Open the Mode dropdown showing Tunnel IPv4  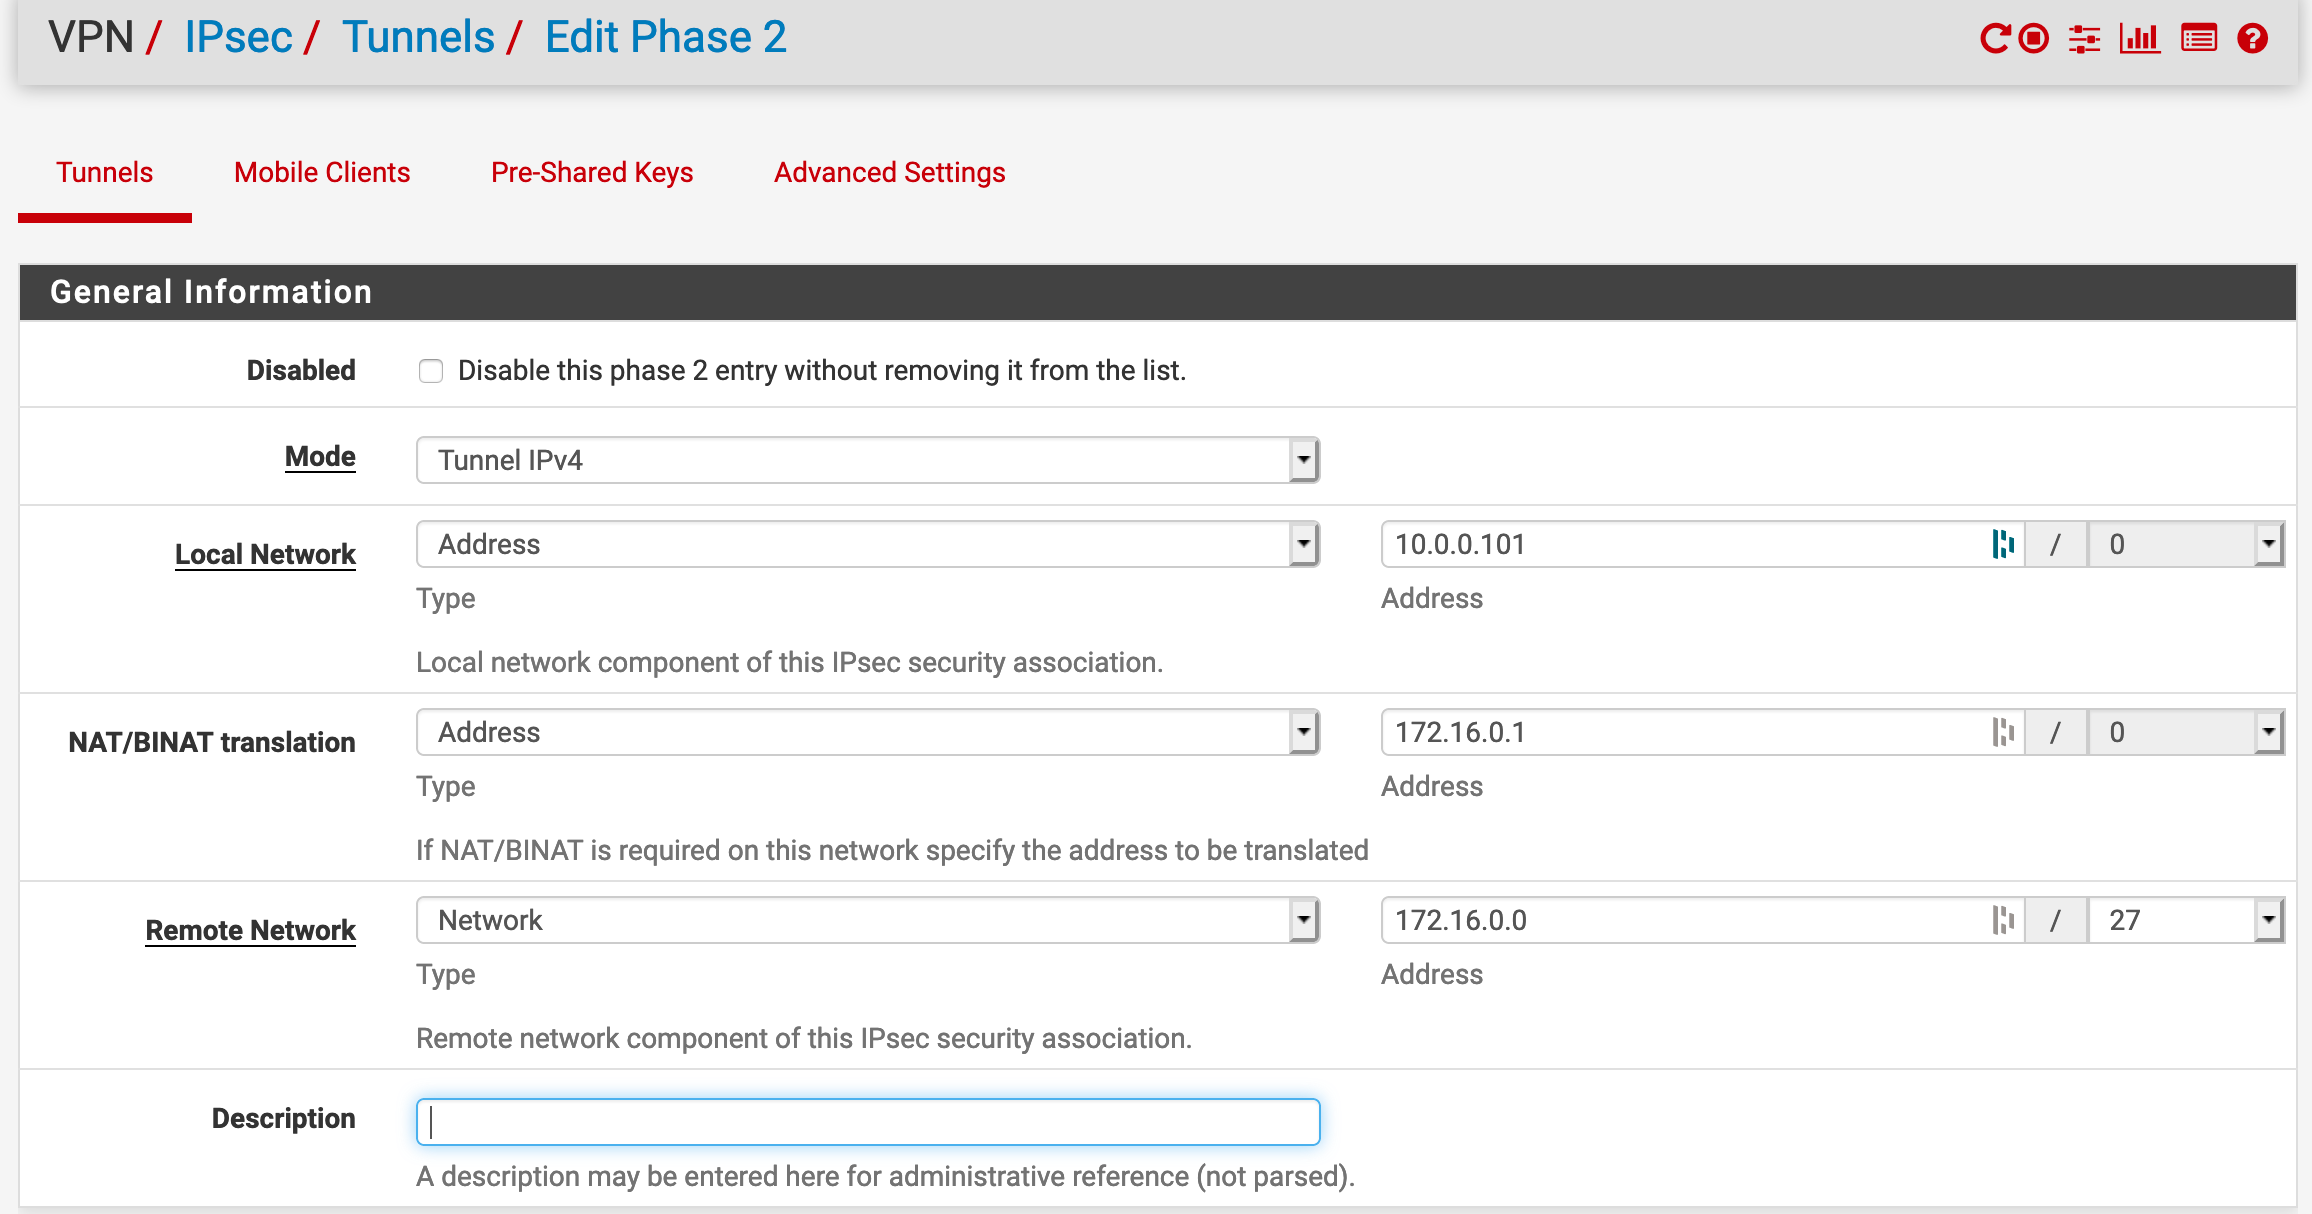coord(867,460)
